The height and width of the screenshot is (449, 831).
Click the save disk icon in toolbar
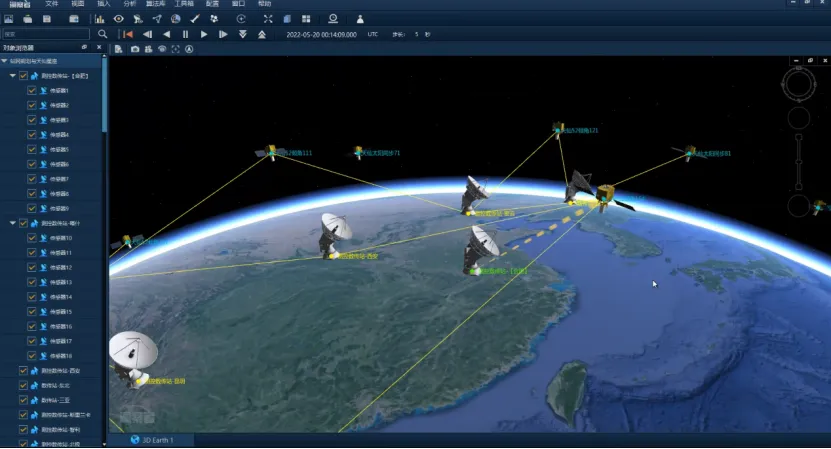click(x=45, y=19)
